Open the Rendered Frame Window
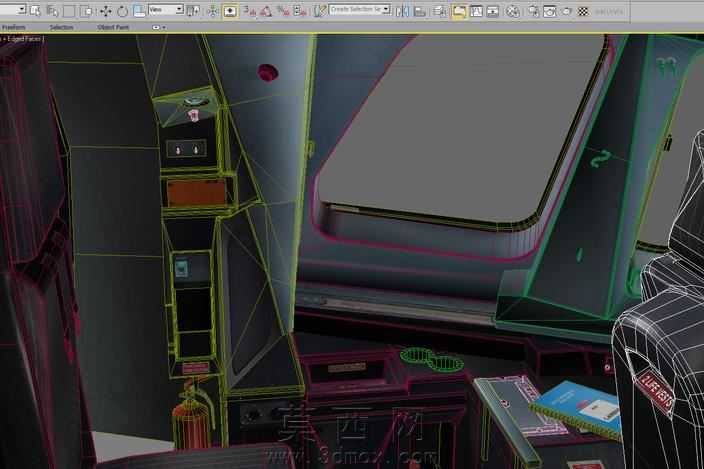 [550, 11]
